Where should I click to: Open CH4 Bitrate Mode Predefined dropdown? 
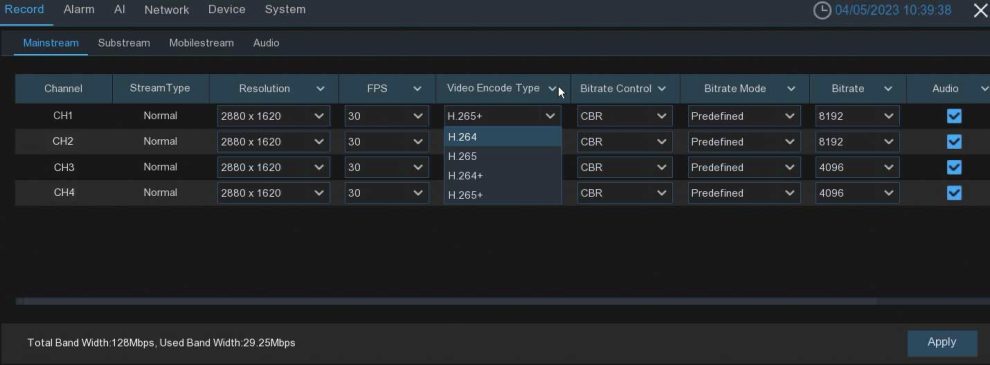point(744,193)
